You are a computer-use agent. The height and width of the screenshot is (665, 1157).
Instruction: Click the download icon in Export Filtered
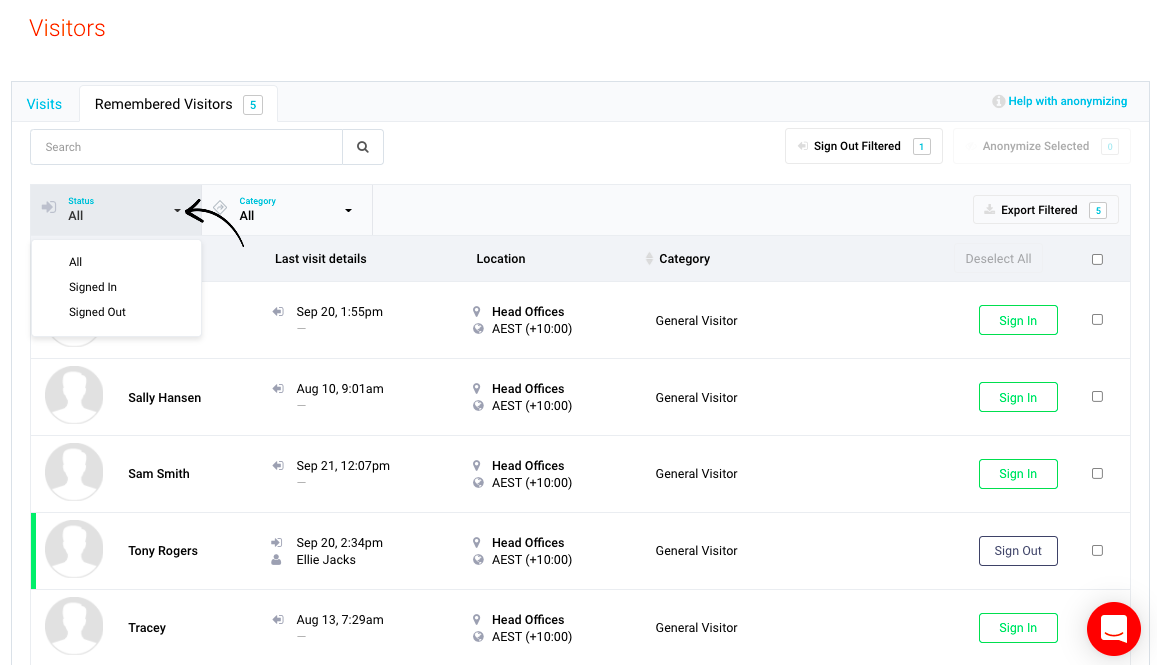[x=990, y=210]
